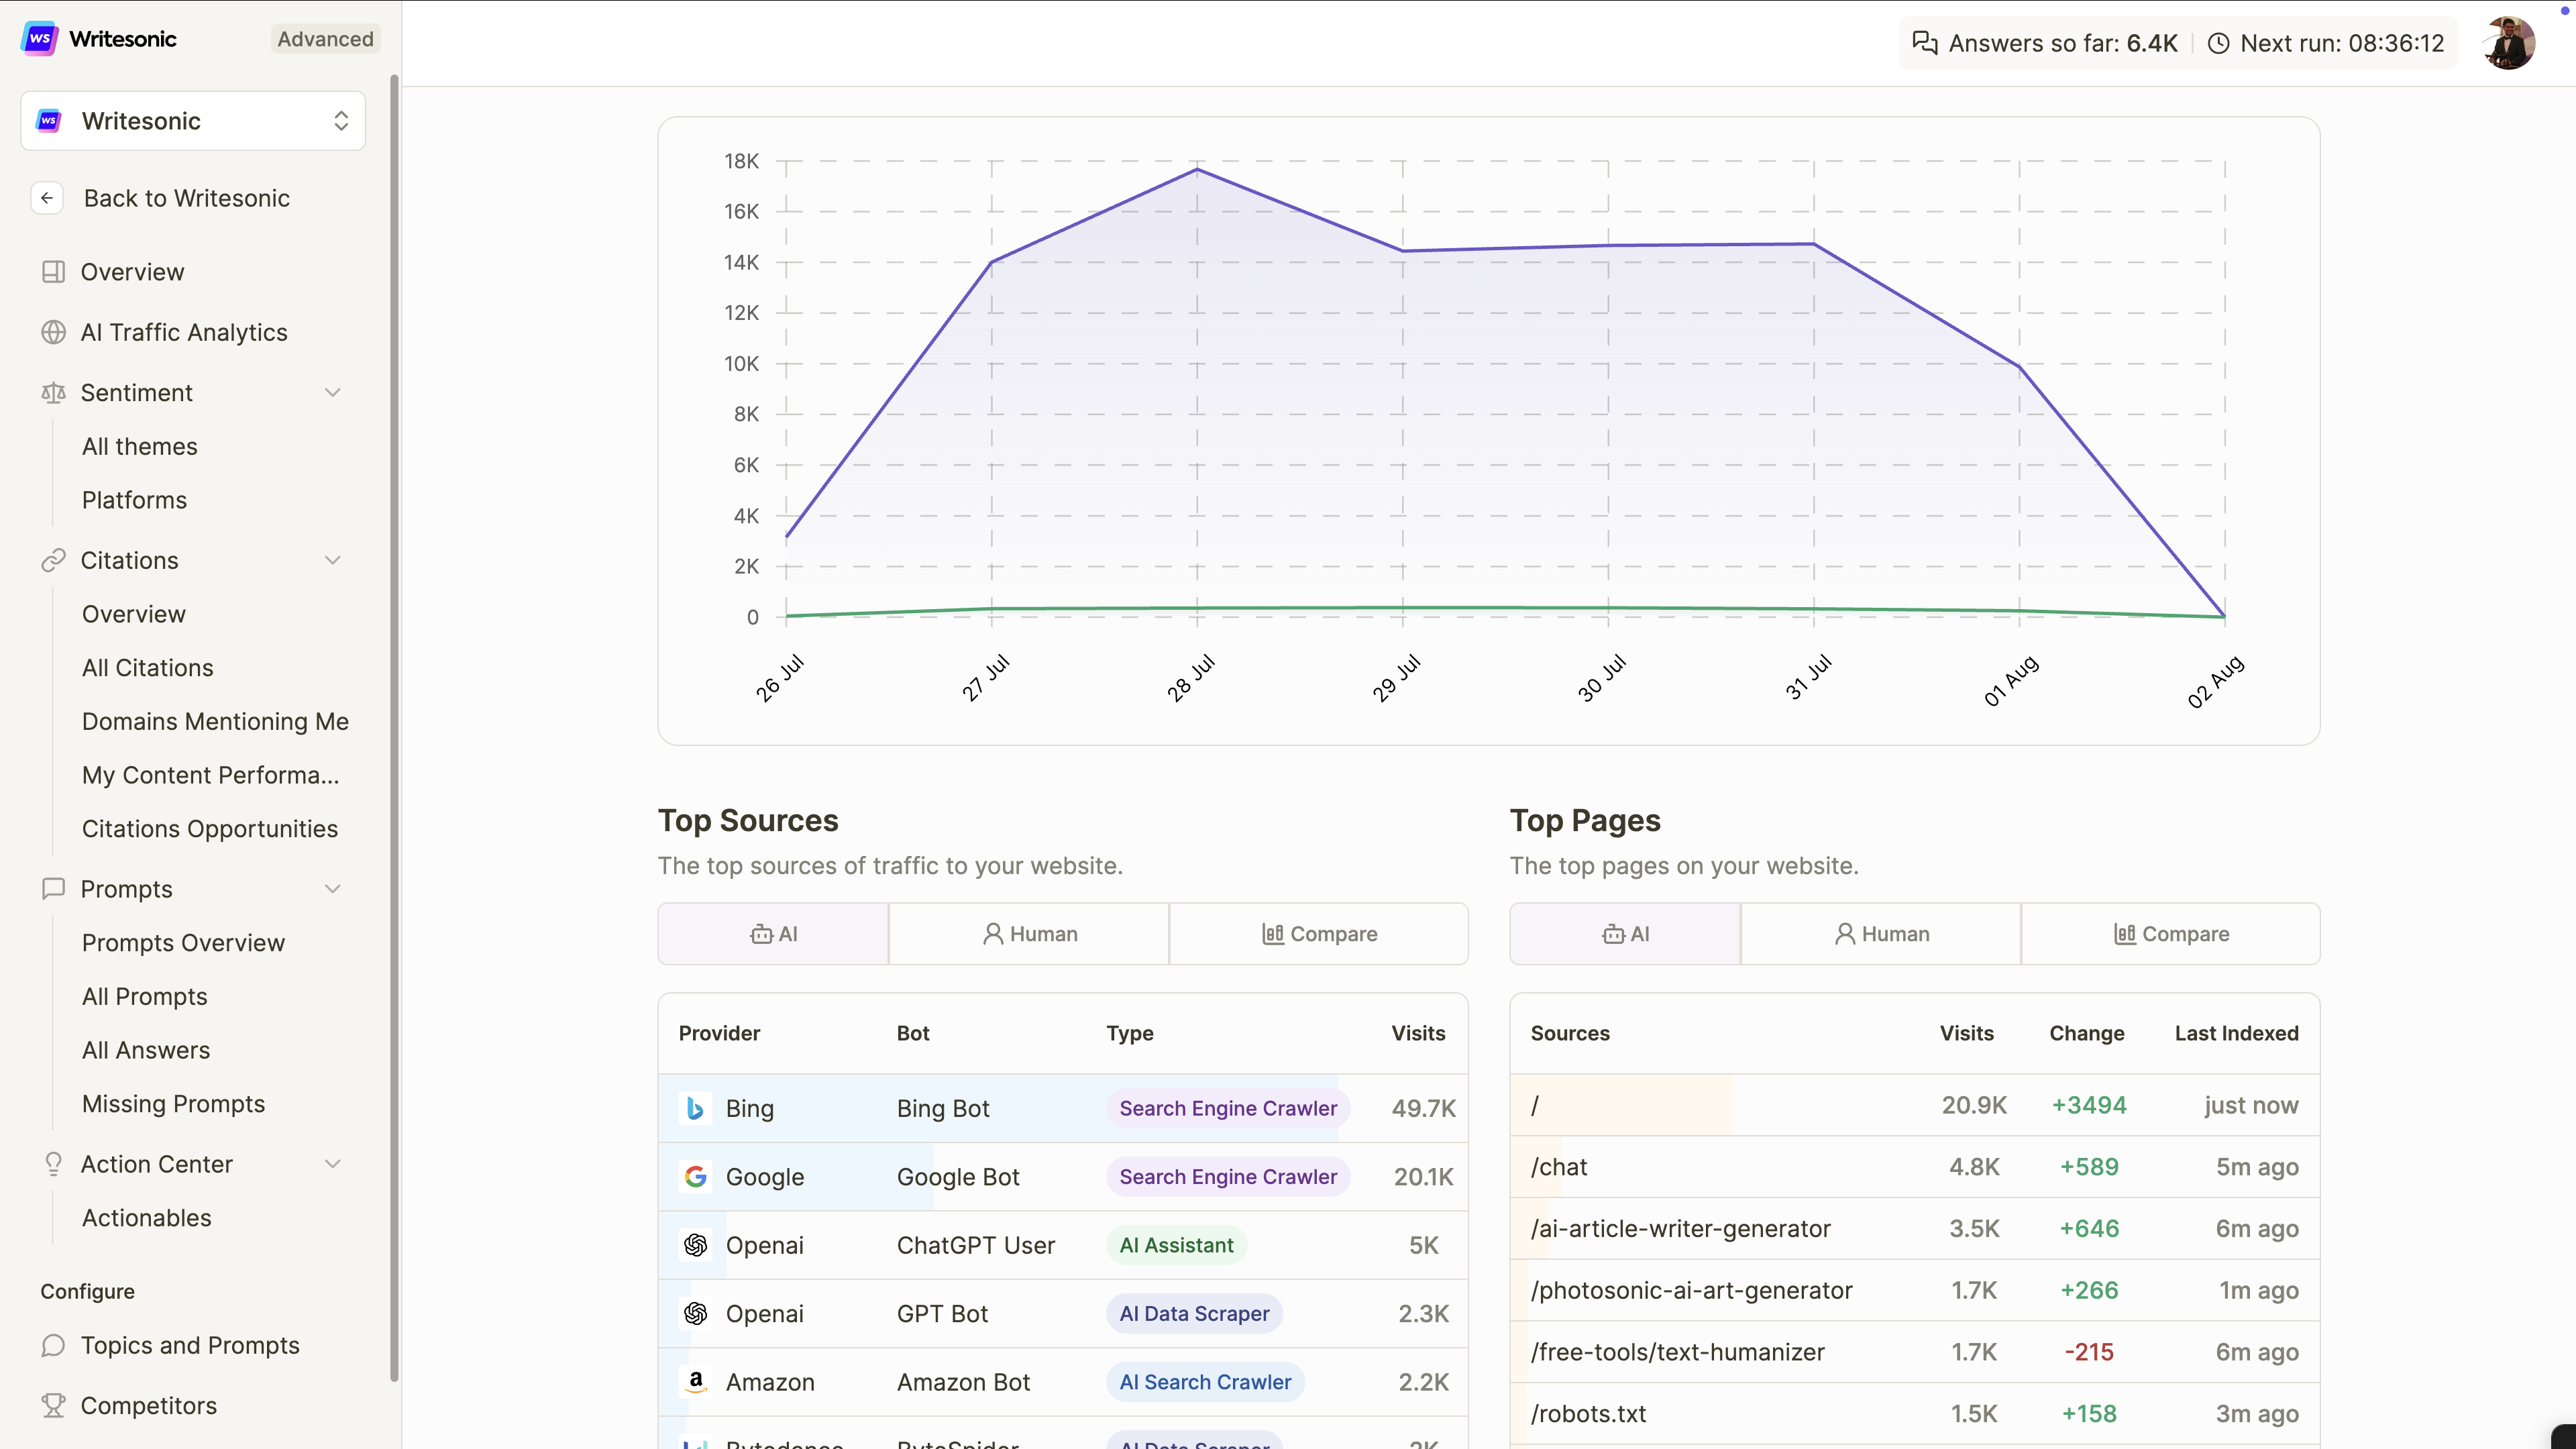This screenshot has height=1449, width=2576.
Task: Switch Top Sources to Human tab
Action: [1029, 934]
